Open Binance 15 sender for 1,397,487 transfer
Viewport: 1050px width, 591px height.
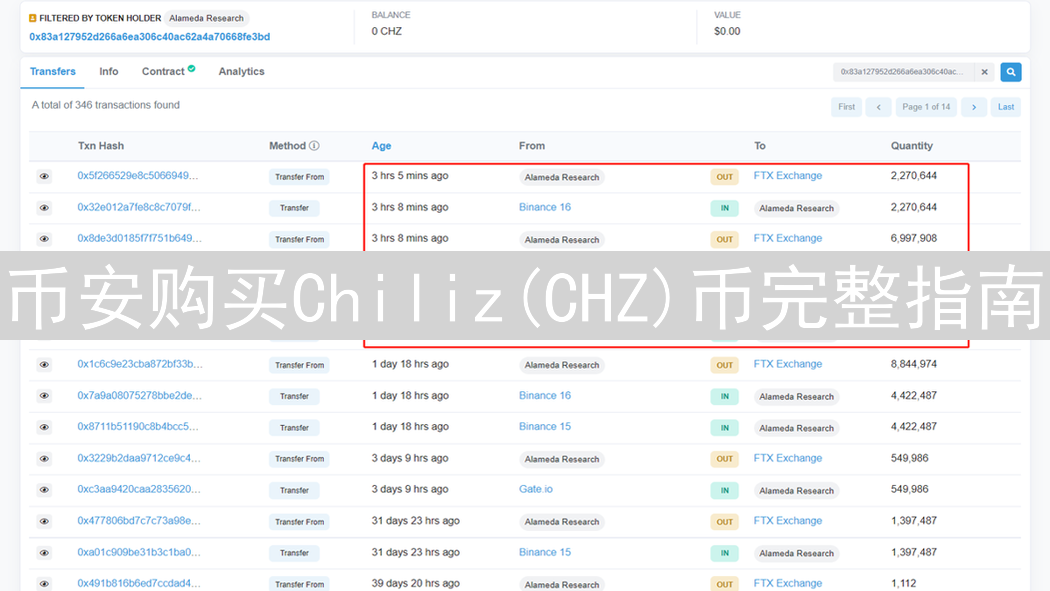point(545,552)
